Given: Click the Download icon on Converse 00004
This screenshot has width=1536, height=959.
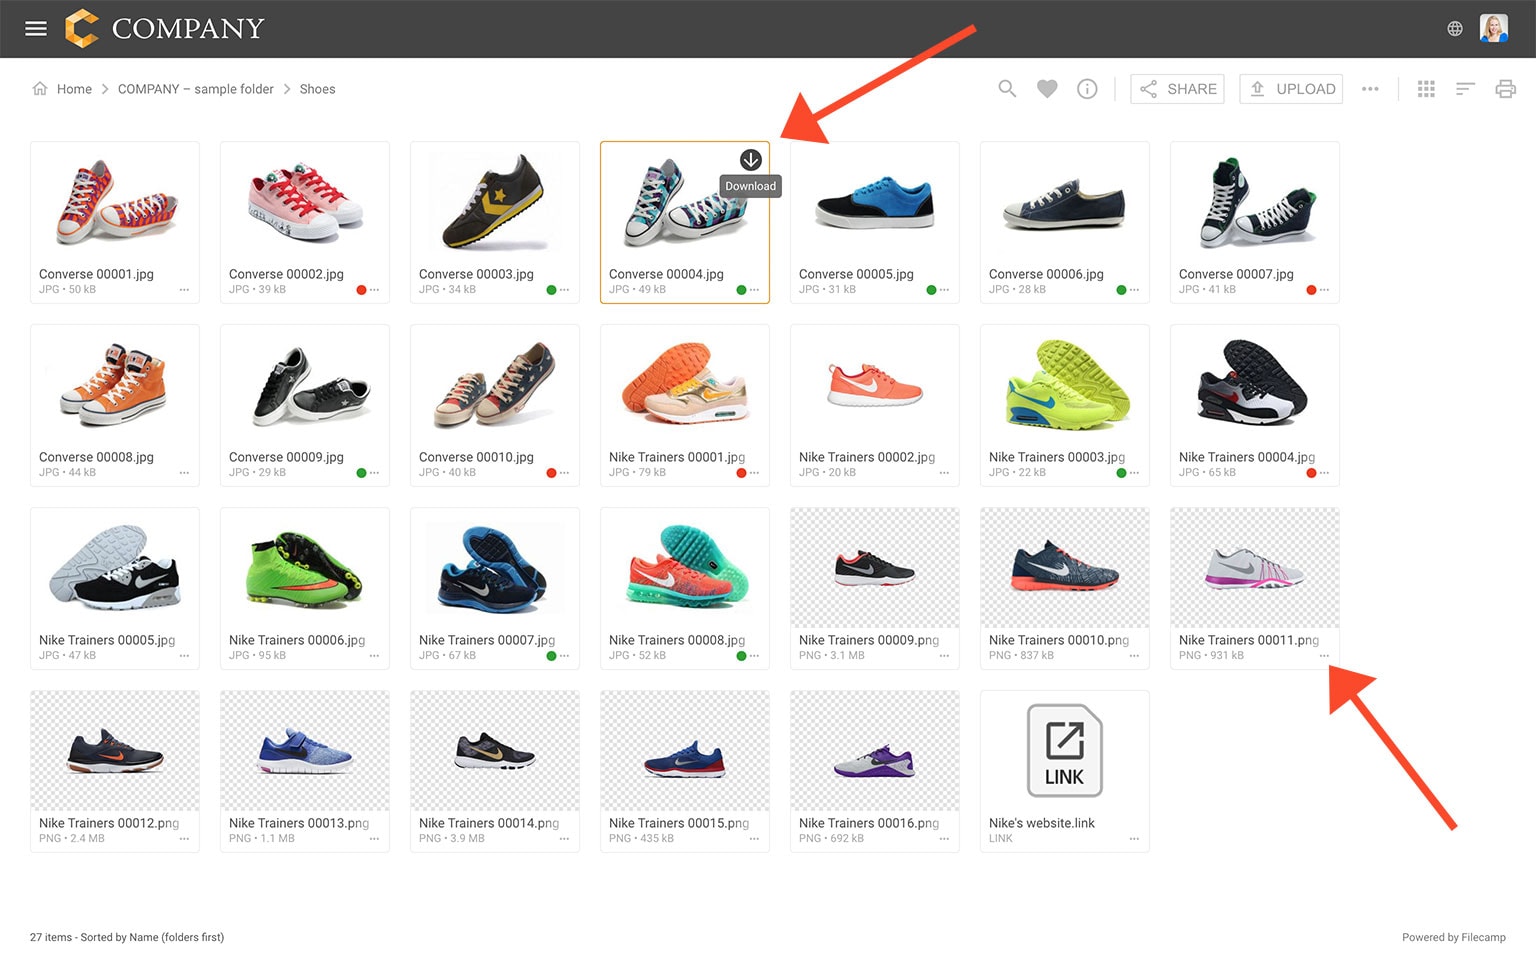Looking at the screenshot, I should click(750, 160).
